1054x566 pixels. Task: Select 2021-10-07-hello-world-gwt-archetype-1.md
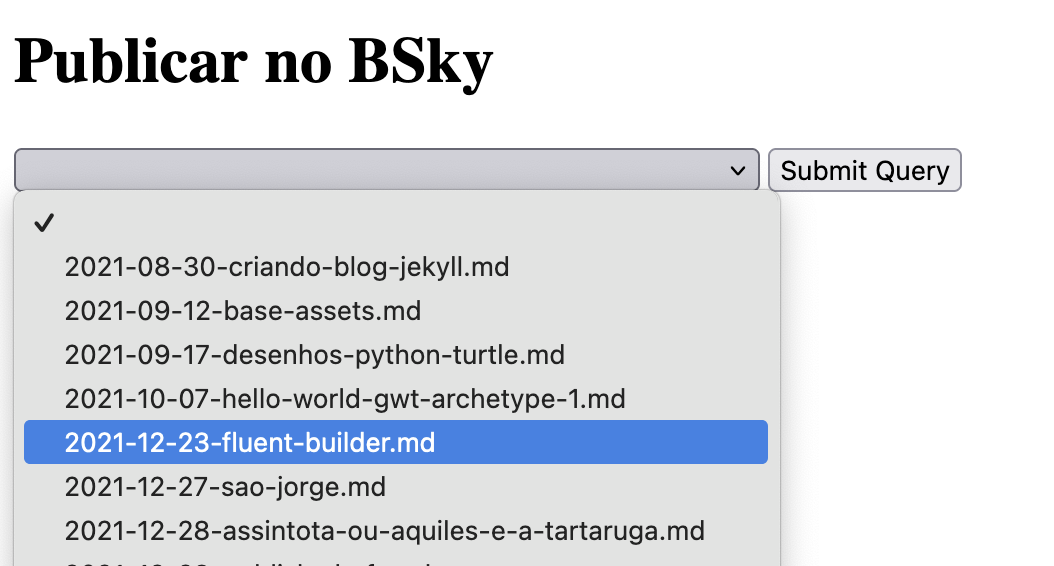tap(345, 399)
